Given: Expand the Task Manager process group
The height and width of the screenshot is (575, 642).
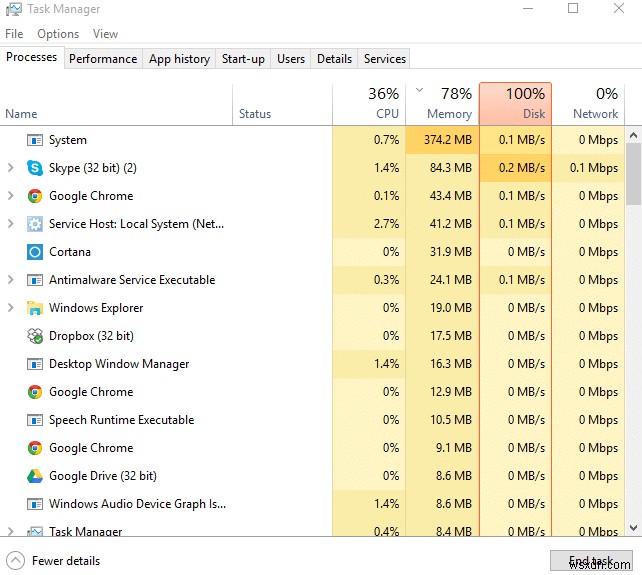Looking at the screenshot, I should 11,531.
